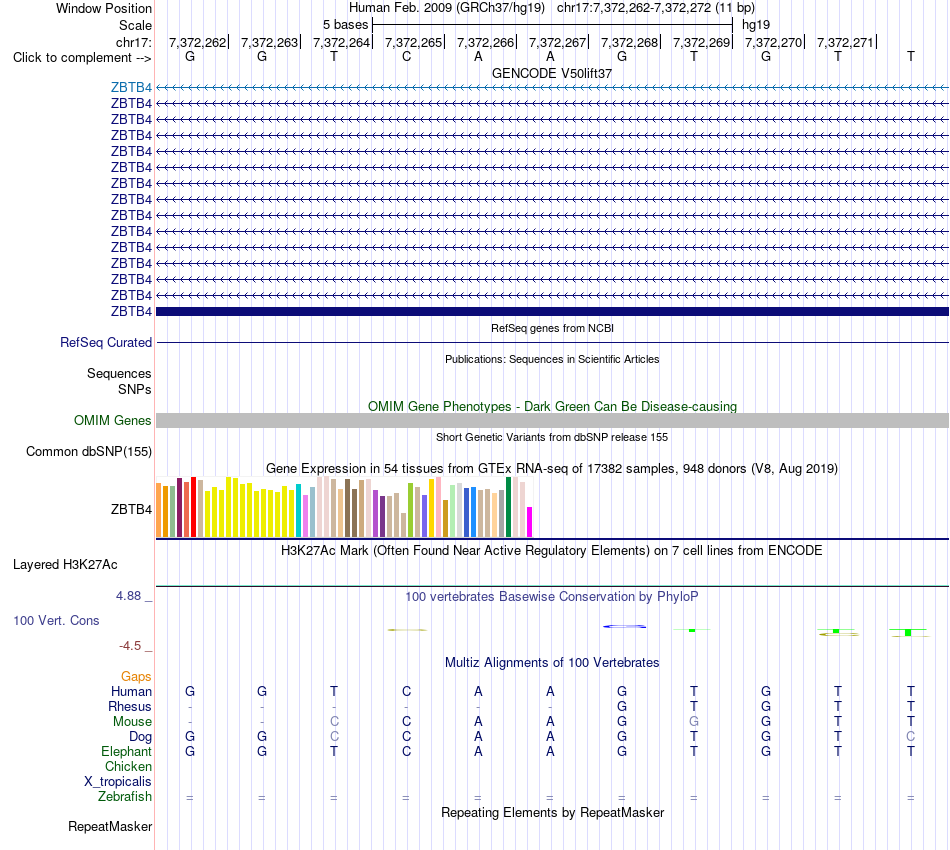The image size is (950, 850).
Task: Click the orange Gaps label
Action: click(x=136, y=677)
